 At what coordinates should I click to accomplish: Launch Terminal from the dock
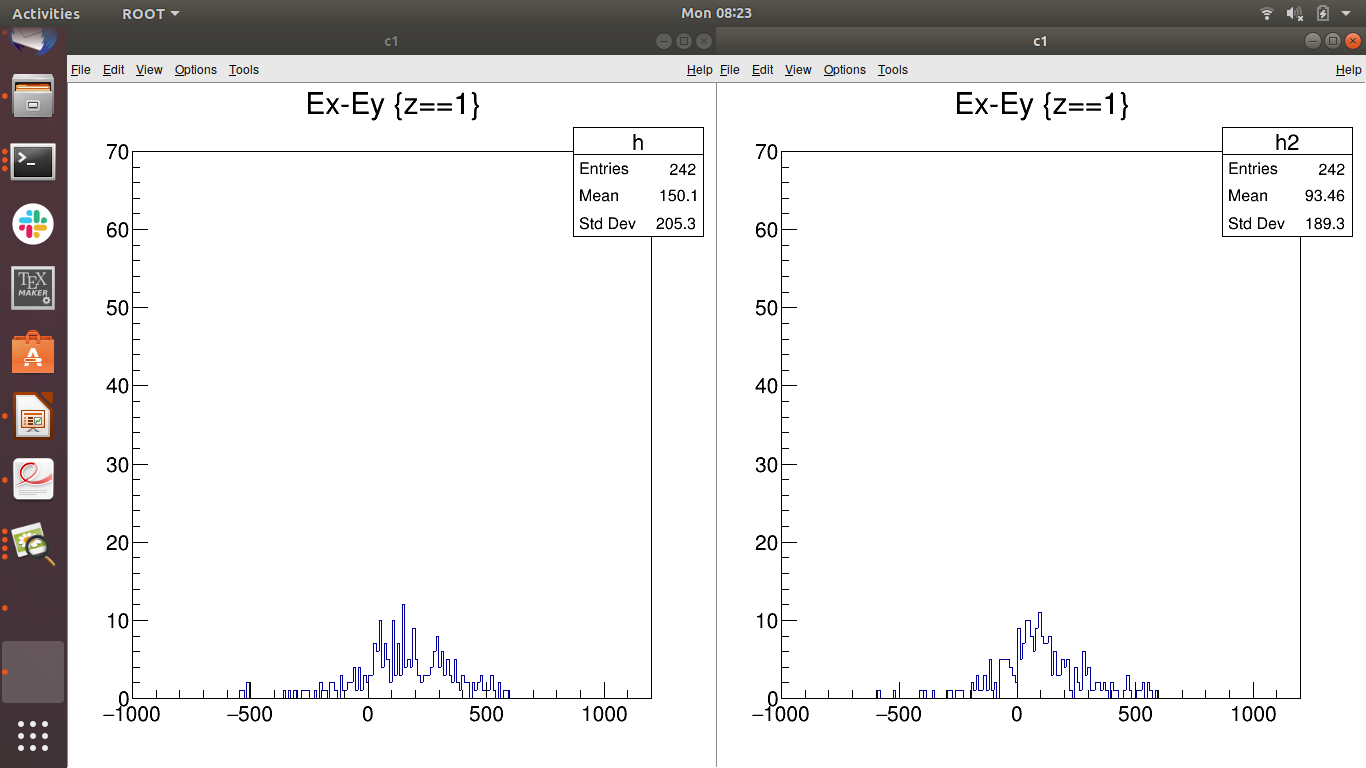coord(33,160)
